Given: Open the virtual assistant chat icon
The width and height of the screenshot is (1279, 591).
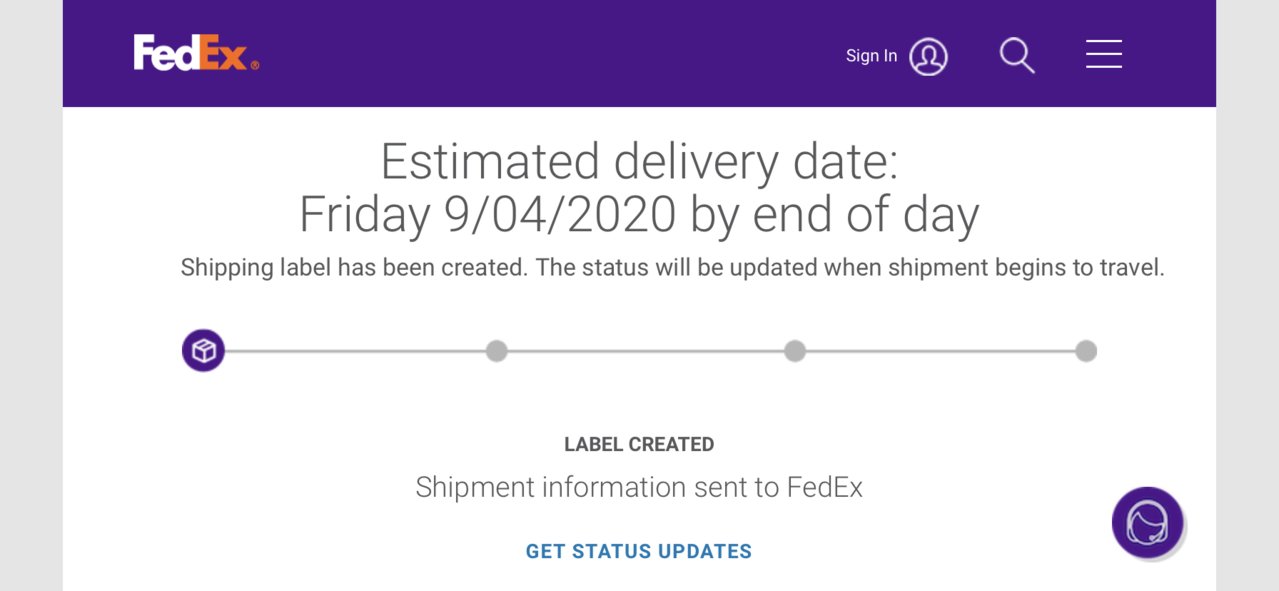Looking at the screenshot, I should (1147, 522).
